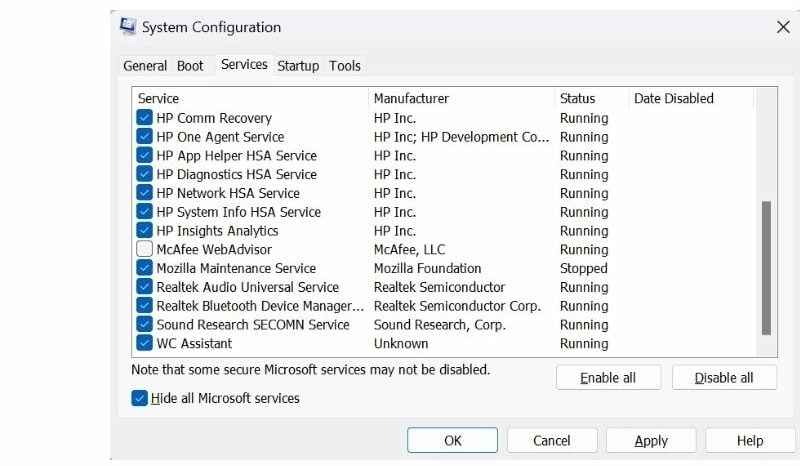Toggle Realtek Bluetooth Device Manager checkbox
Viewport: 800px width, 466px height.
144,306
